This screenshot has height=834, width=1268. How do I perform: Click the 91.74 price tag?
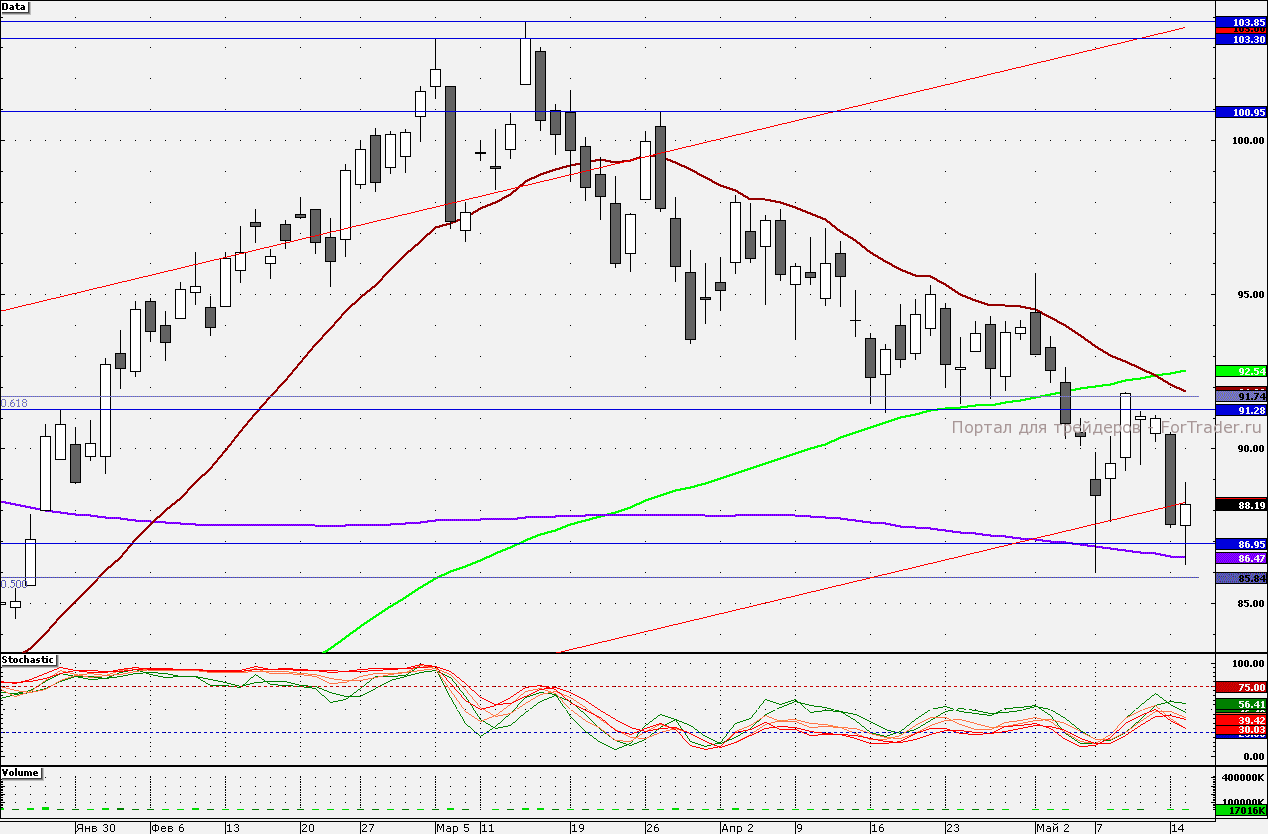point(1240,397)
